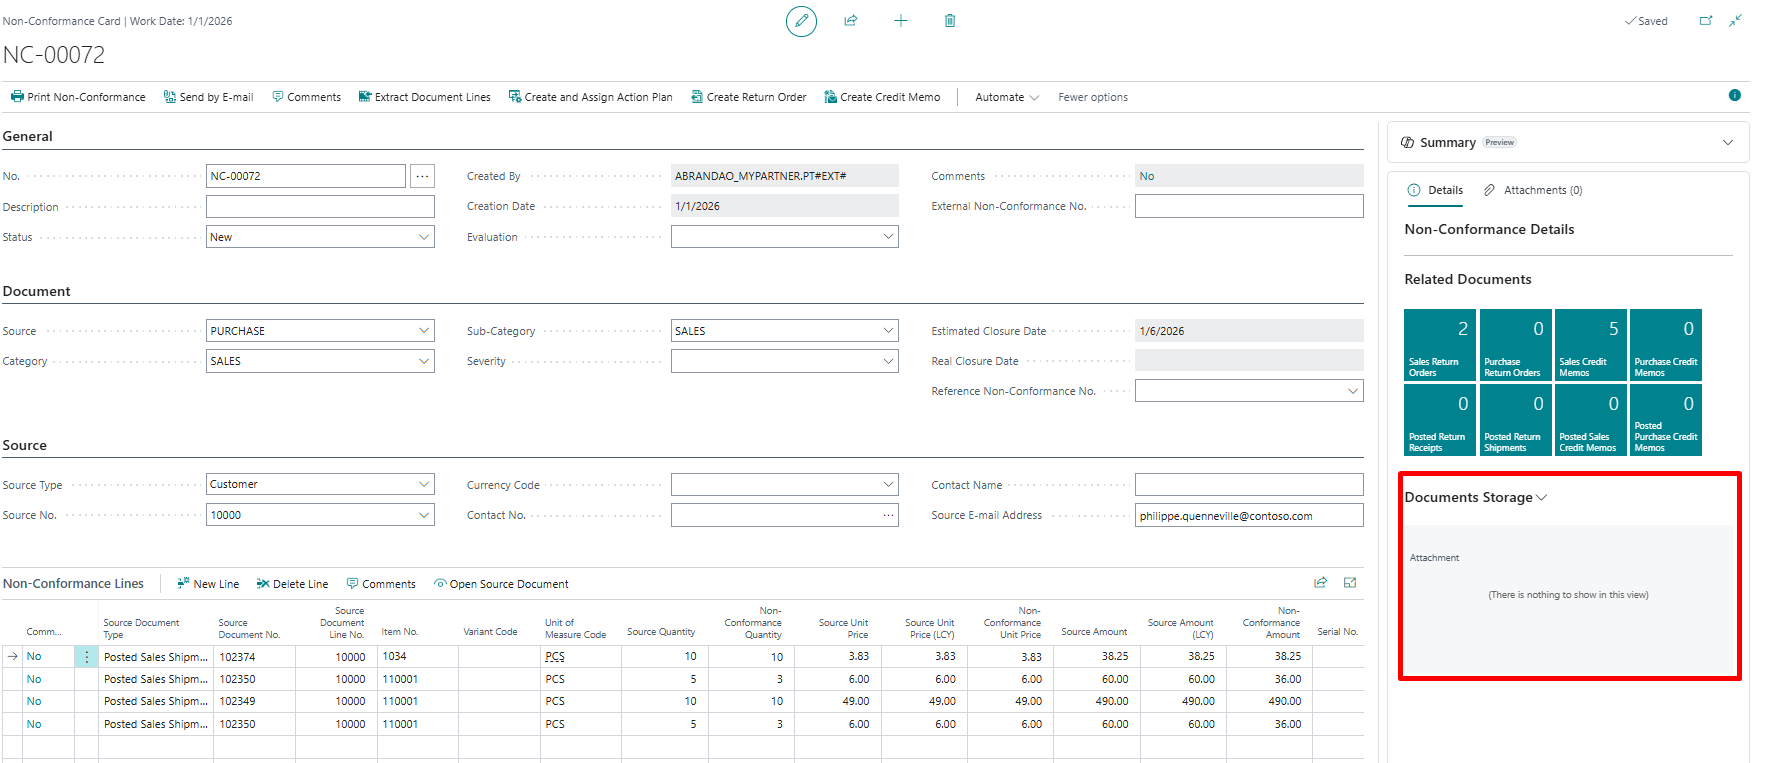This screenshot has width=1771, height=763.
Task: Click Fewer options link
Action: pyautogui.click(x=1092, y=97)
